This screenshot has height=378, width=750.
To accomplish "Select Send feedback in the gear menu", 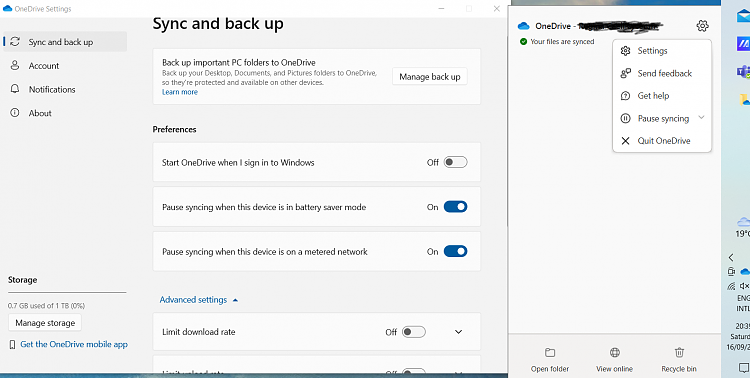I will (662, 73).
